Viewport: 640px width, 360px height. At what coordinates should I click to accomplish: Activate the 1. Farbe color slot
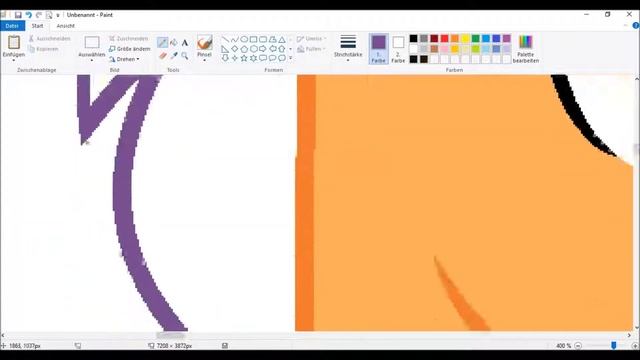pyautogui.click(x=378, y=49)
